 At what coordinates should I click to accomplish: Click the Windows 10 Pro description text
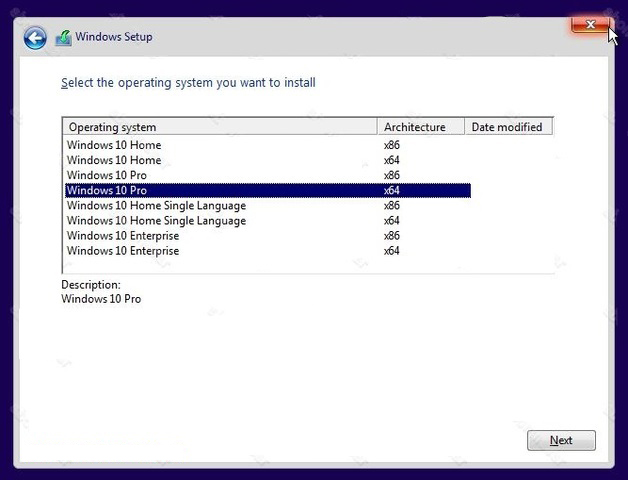[101, 299]
